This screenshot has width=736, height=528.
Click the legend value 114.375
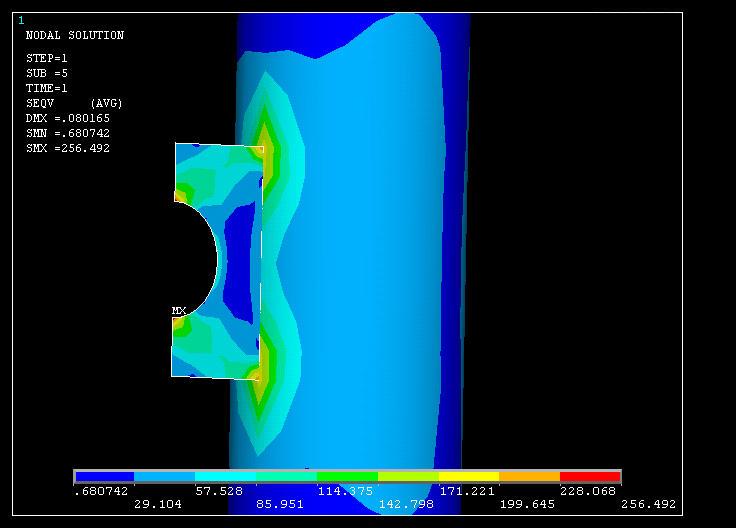point(345,491)
